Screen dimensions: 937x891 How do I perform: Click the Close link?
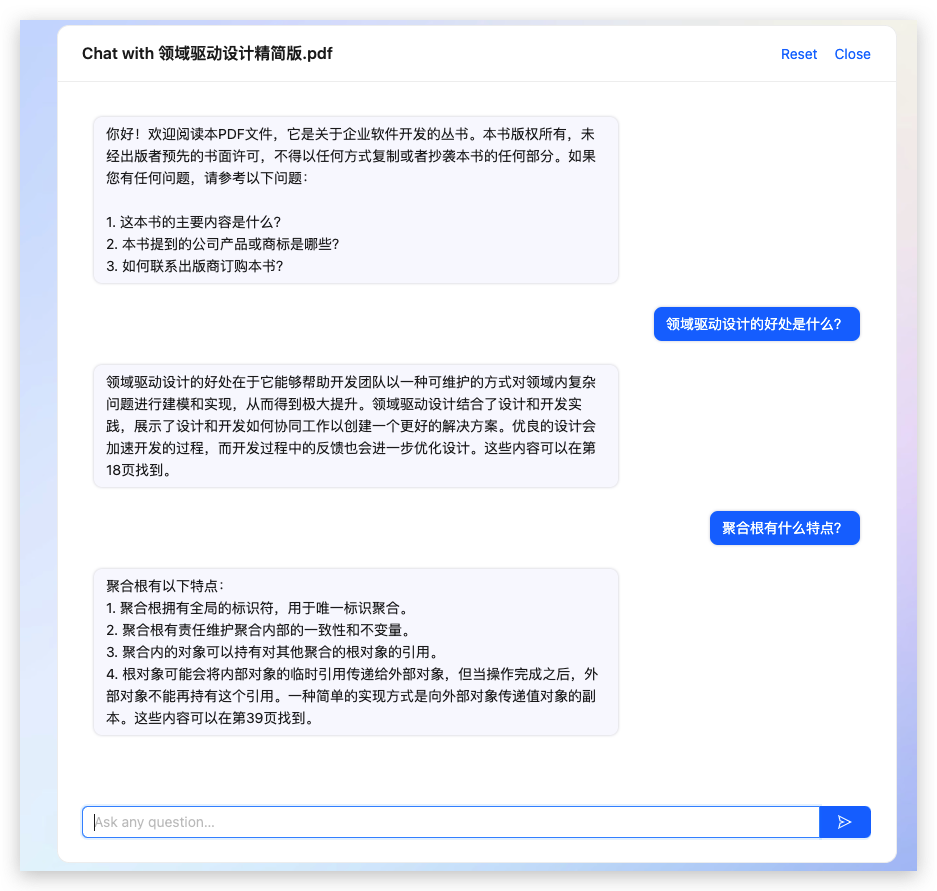tap(852, 54)
